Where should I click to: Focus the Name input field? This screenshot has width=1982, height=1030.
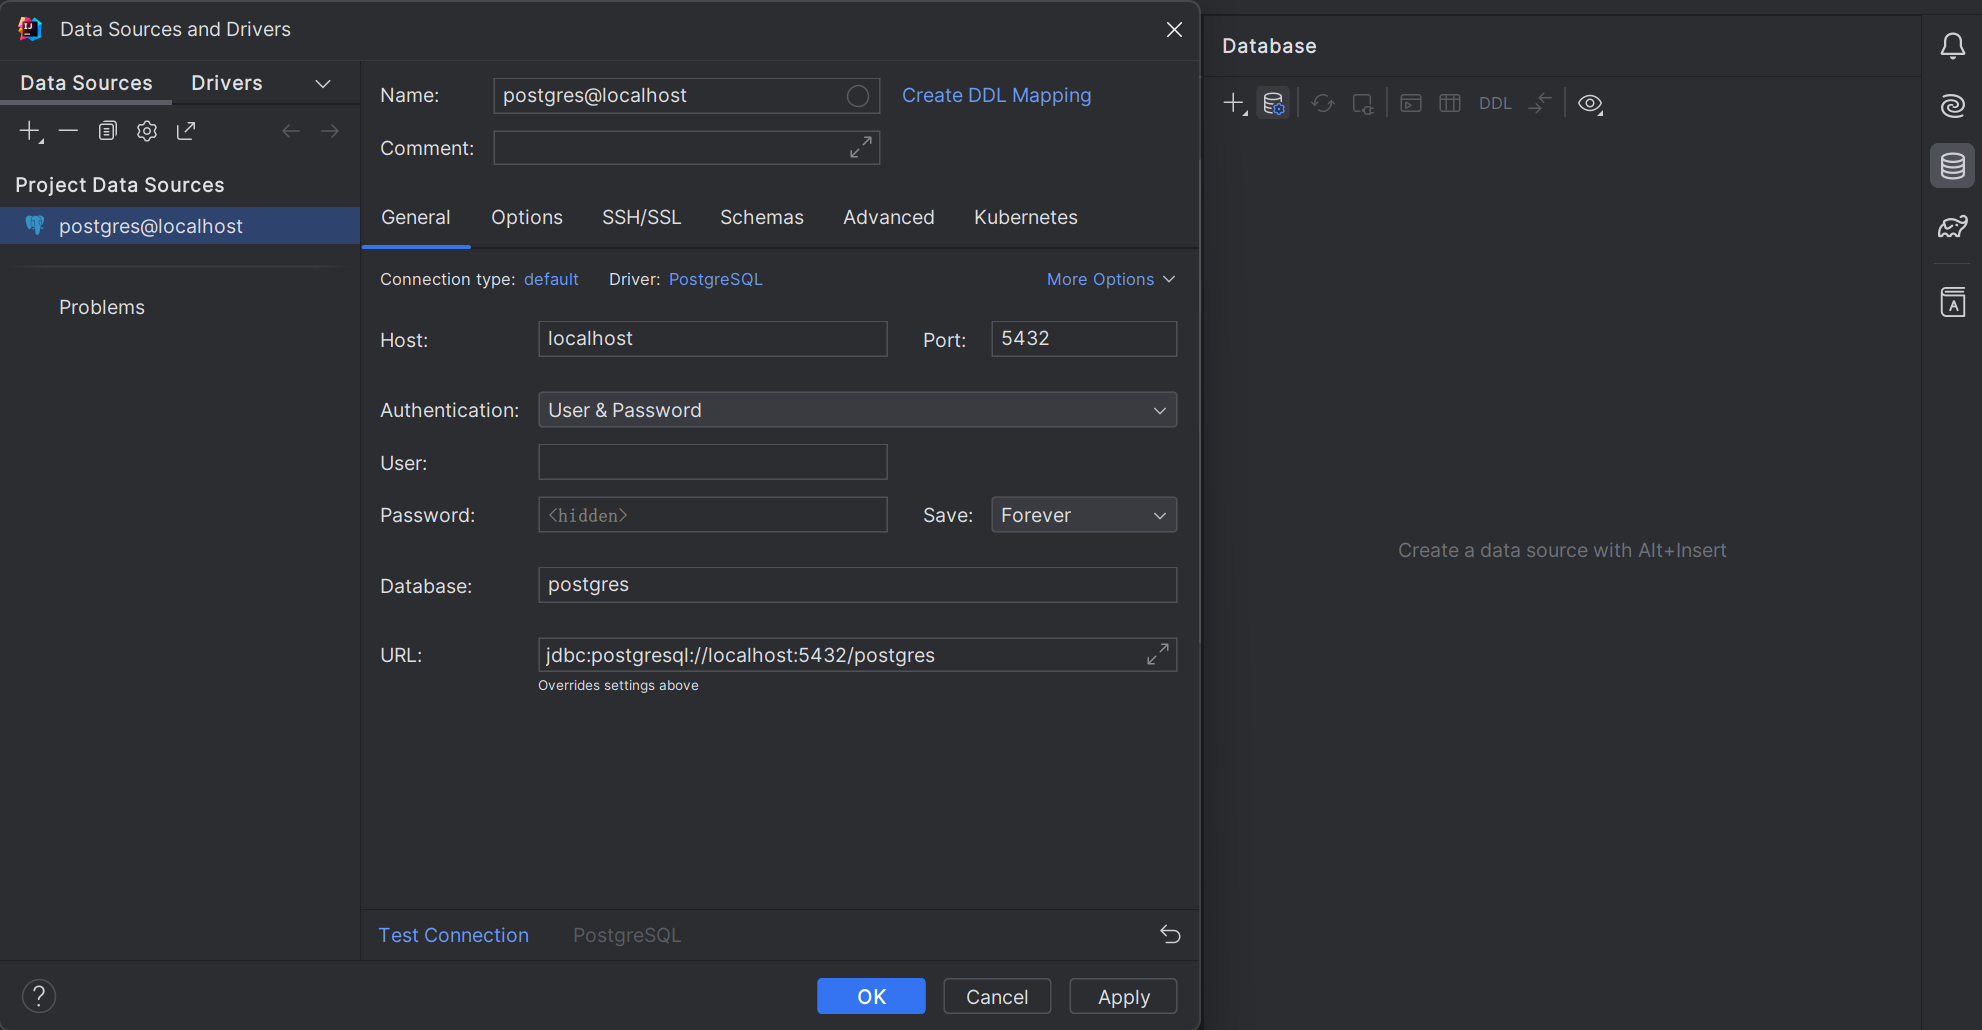tap(686, 96)
